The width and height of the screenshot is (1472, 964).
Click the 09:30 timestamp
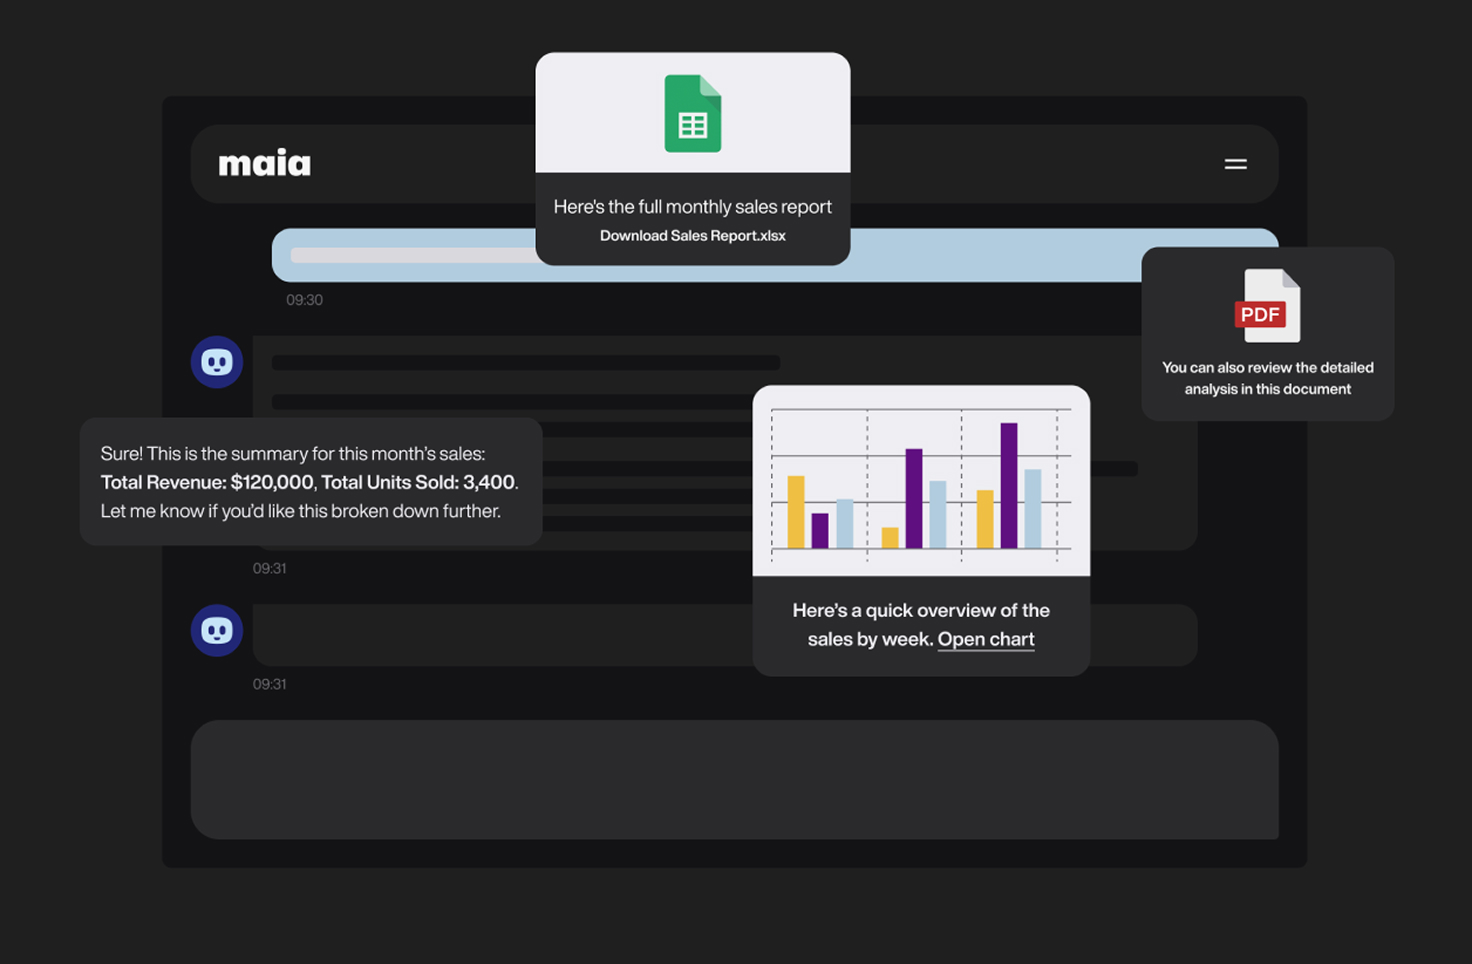(304, 300)
